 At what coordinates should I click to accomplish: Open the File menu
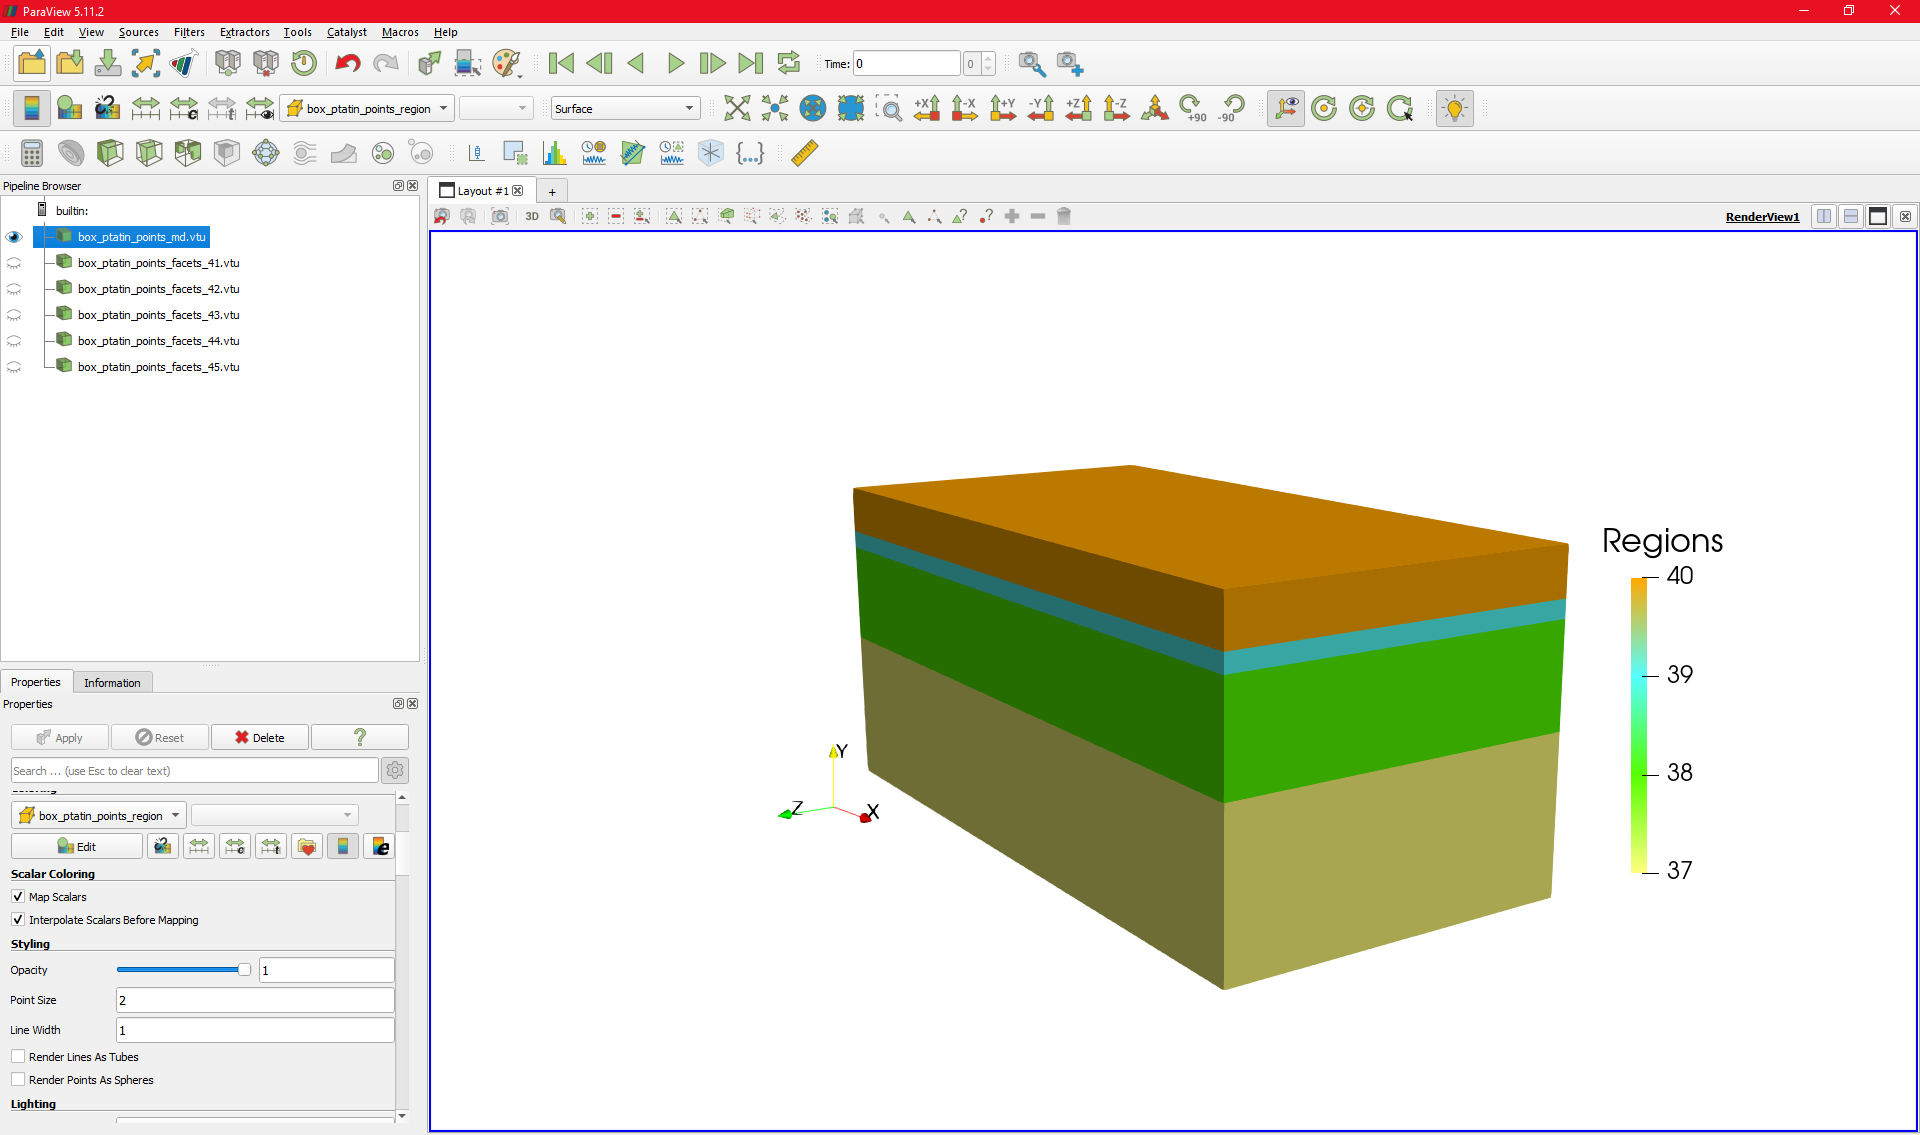point(20,32)
